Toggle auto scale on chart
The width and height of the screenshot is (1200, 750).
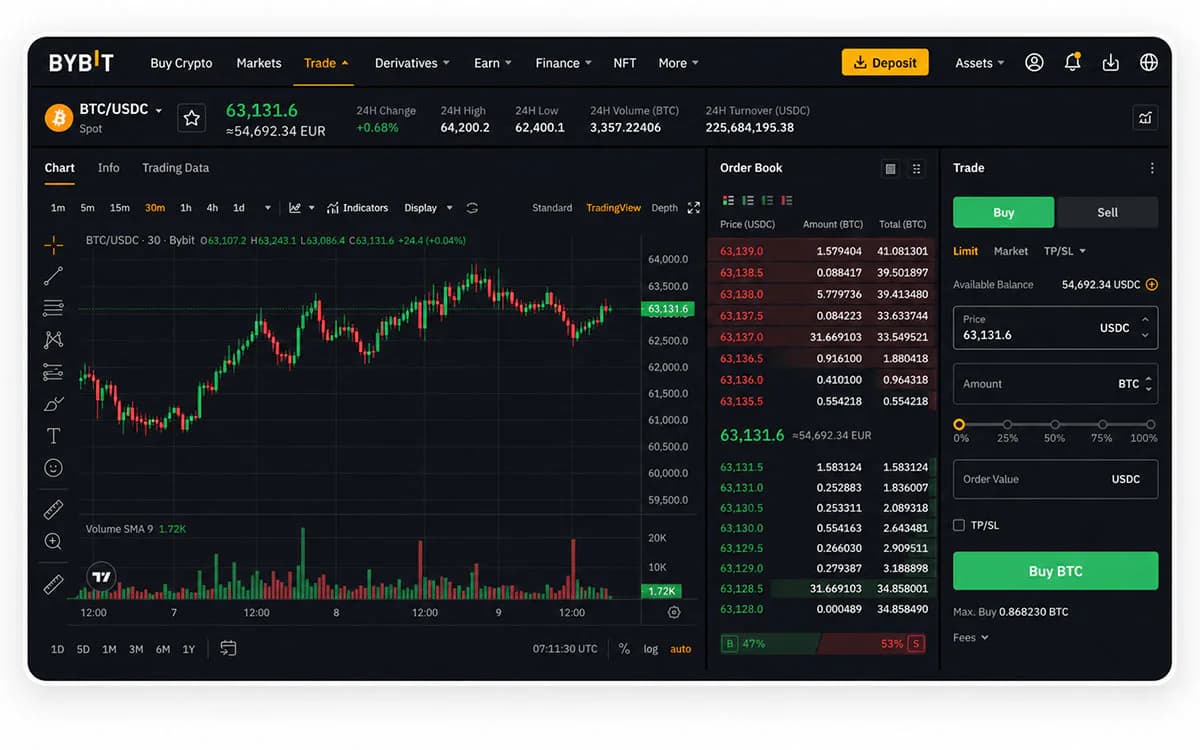click(x=681, y=649)
